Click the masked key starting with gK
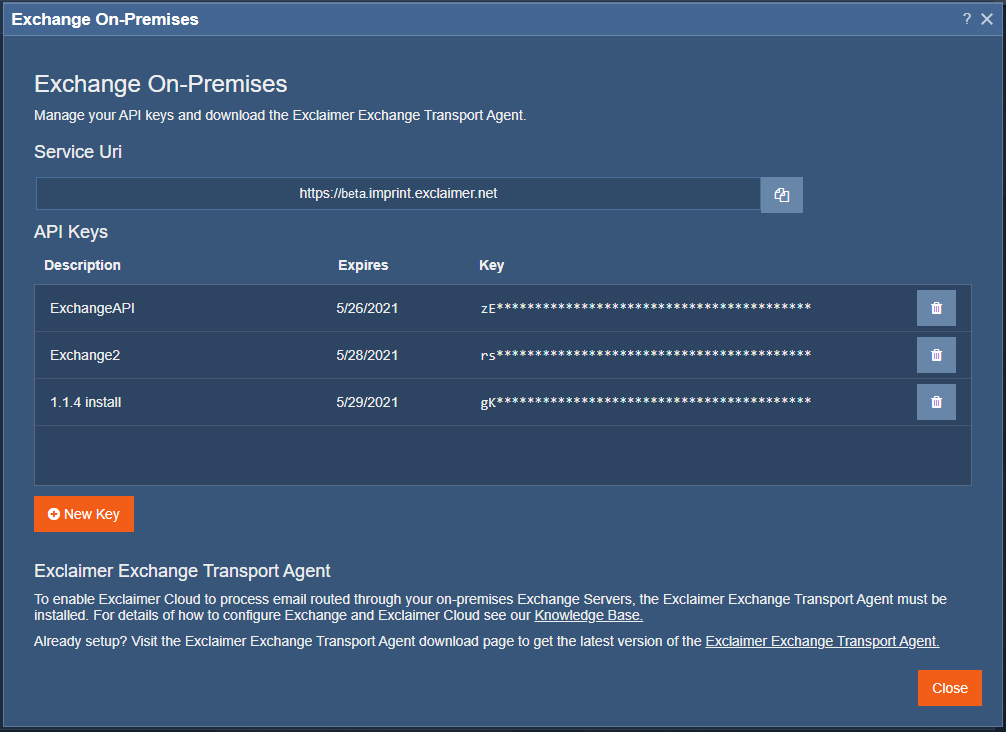Image resolution: width=1006 pixels, height=732 pixels. pyautogui.click(x=645, y=402)
